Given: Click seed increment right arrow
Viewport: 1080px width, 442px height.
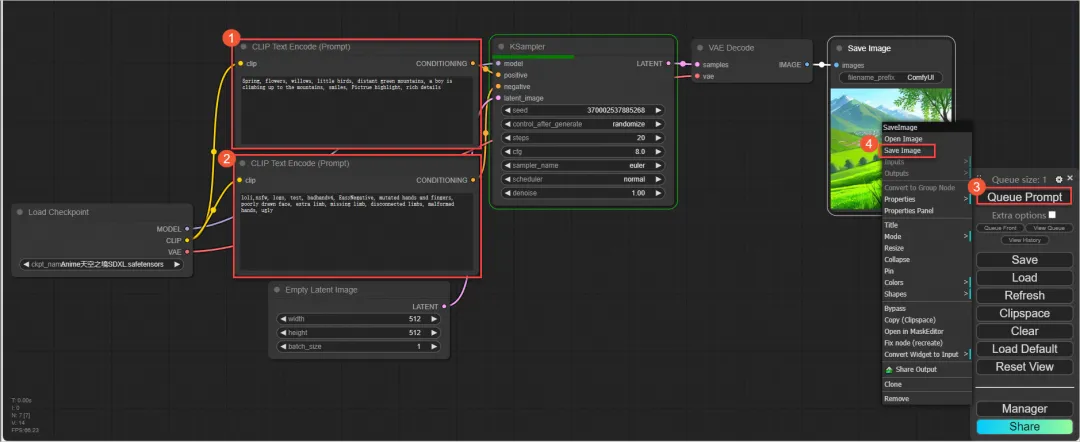Looking at the screenshot, I should pos(658,110).
